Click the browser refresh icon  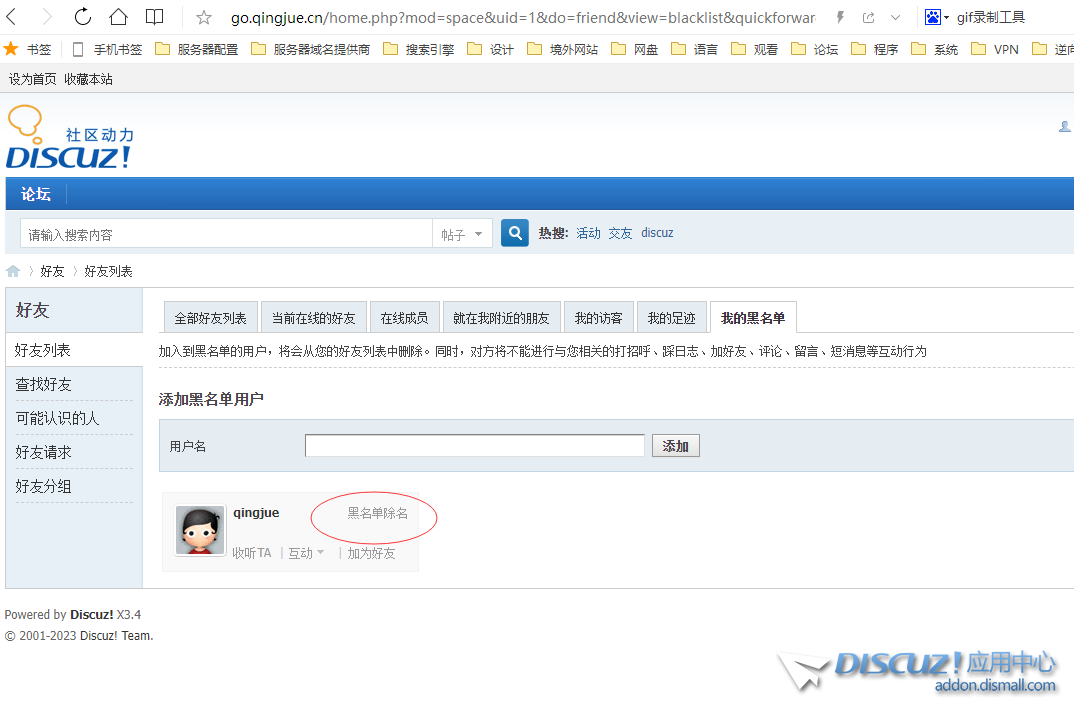pos(83,17)
